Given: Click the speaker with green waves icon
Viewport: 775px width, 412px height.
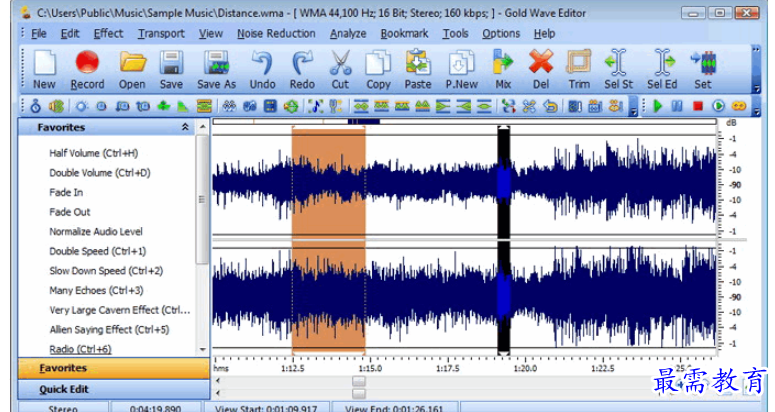Looking at the screenshot, I should 56,106.
